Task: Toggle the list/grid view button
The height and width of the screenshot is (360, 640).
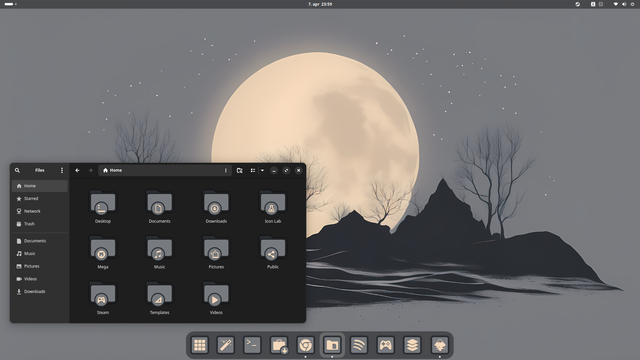Action: tap(253, 170)
